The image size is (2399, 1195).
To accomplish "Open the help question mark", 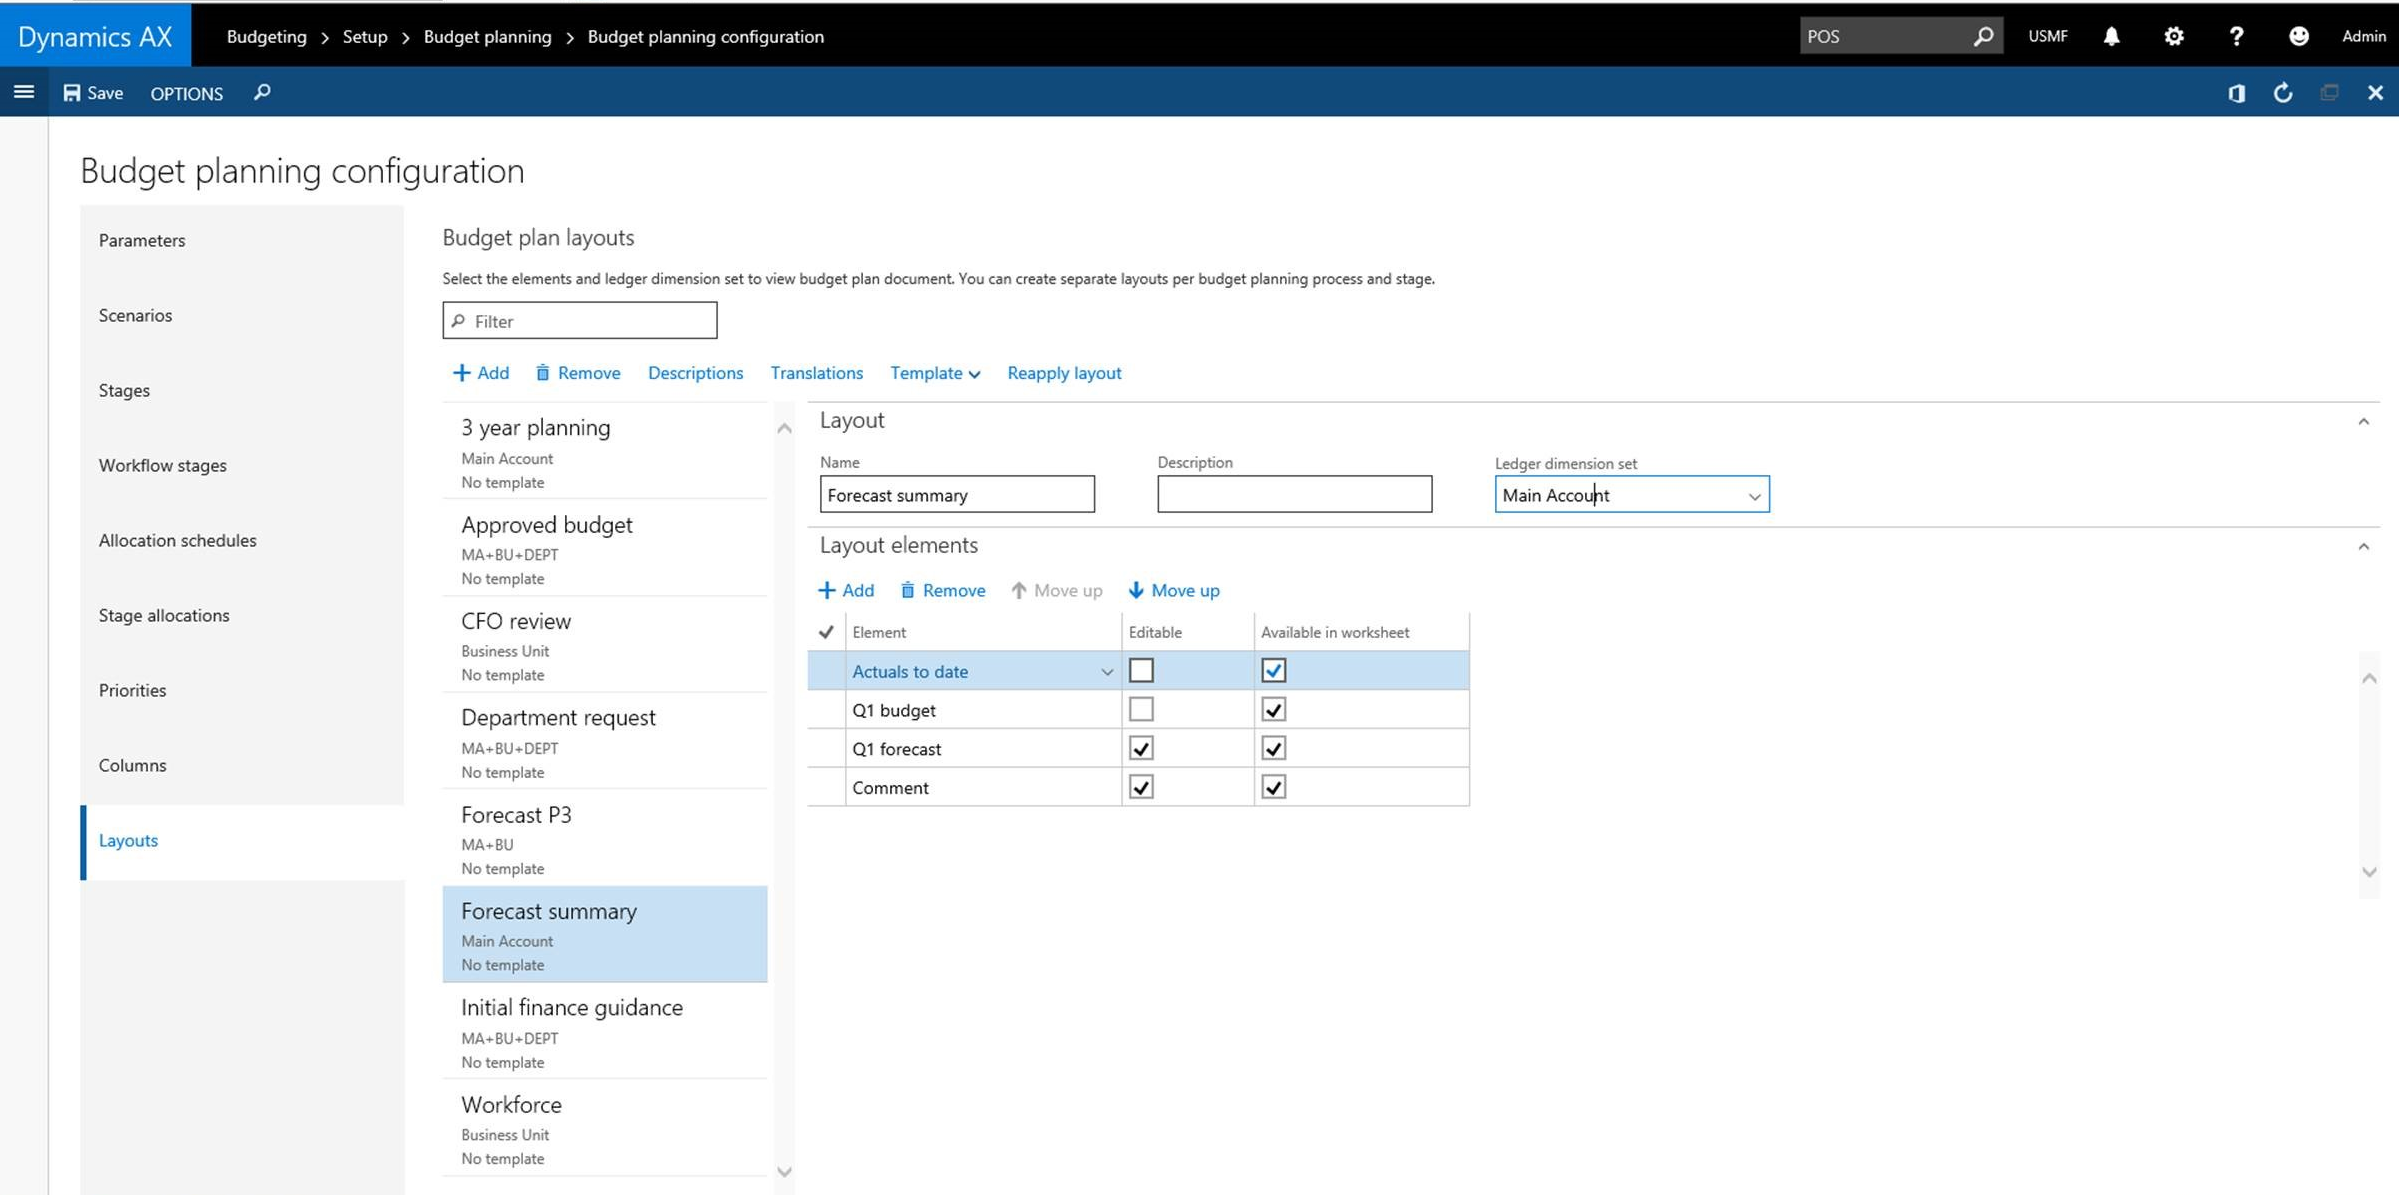I will pyautogui.click(x=2236, y=36).
